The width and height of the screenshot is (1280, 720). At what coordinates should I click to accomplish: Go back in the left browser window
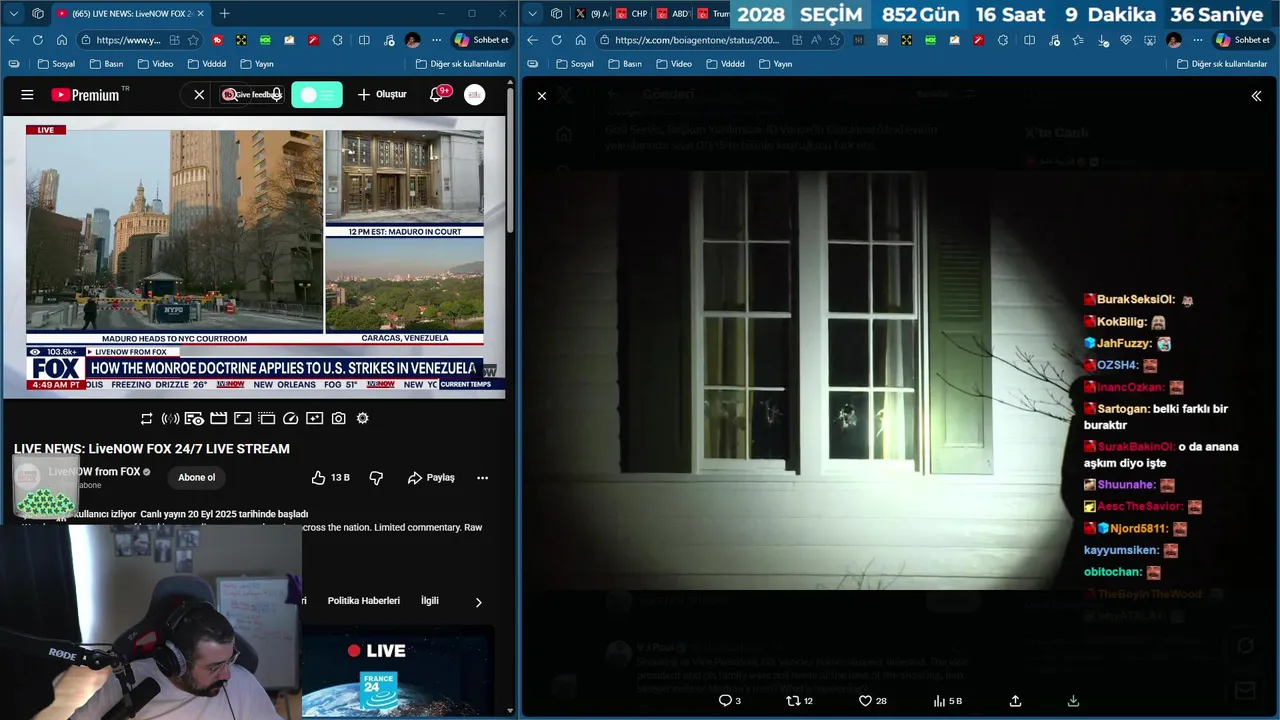pyautogui.click(x=13, y=40)
